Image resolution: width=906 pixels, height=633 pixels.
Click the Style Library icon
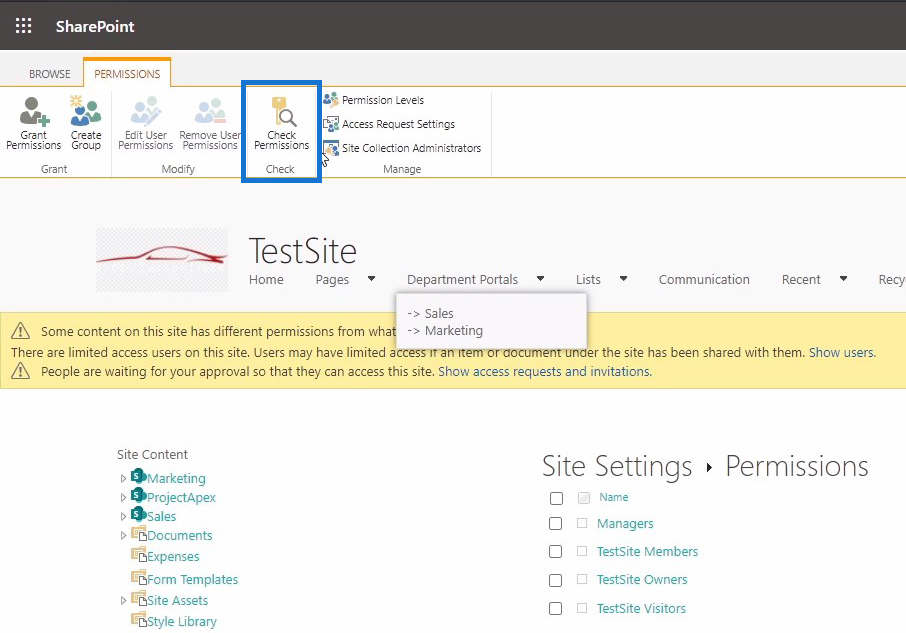point(139,620)
